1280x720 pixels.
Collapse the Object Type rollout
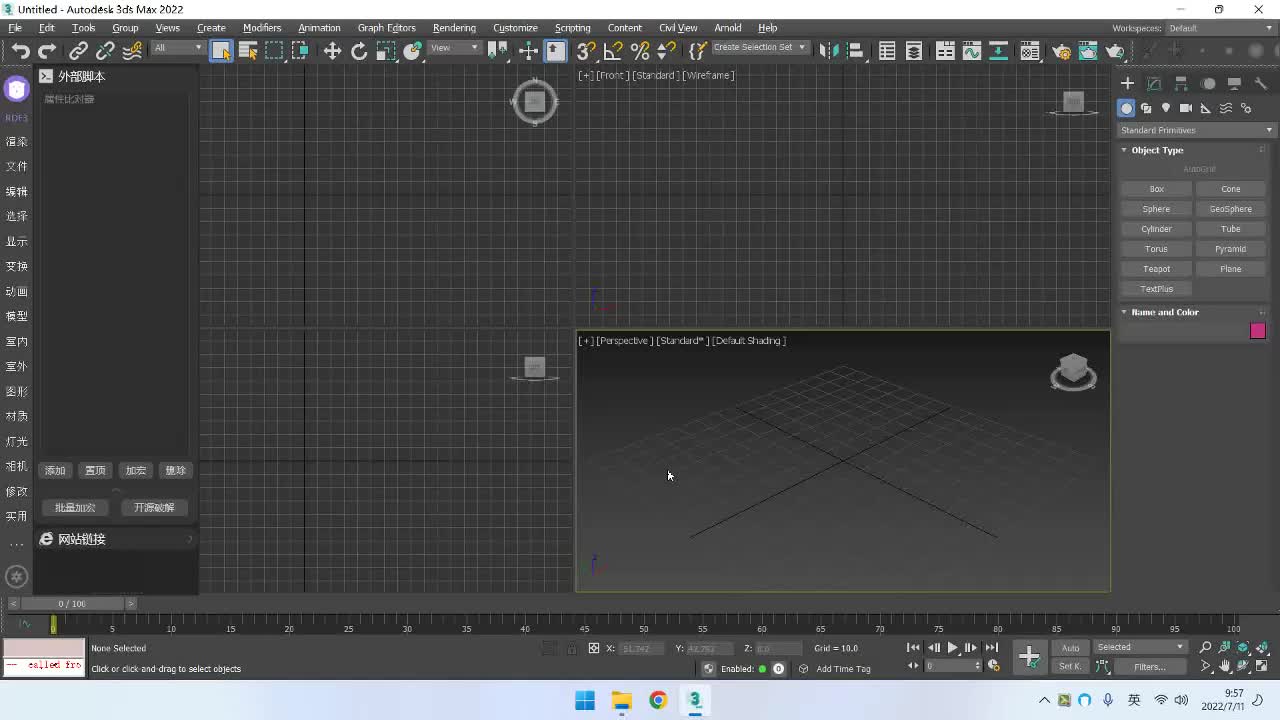click(x=1157, y=150)
